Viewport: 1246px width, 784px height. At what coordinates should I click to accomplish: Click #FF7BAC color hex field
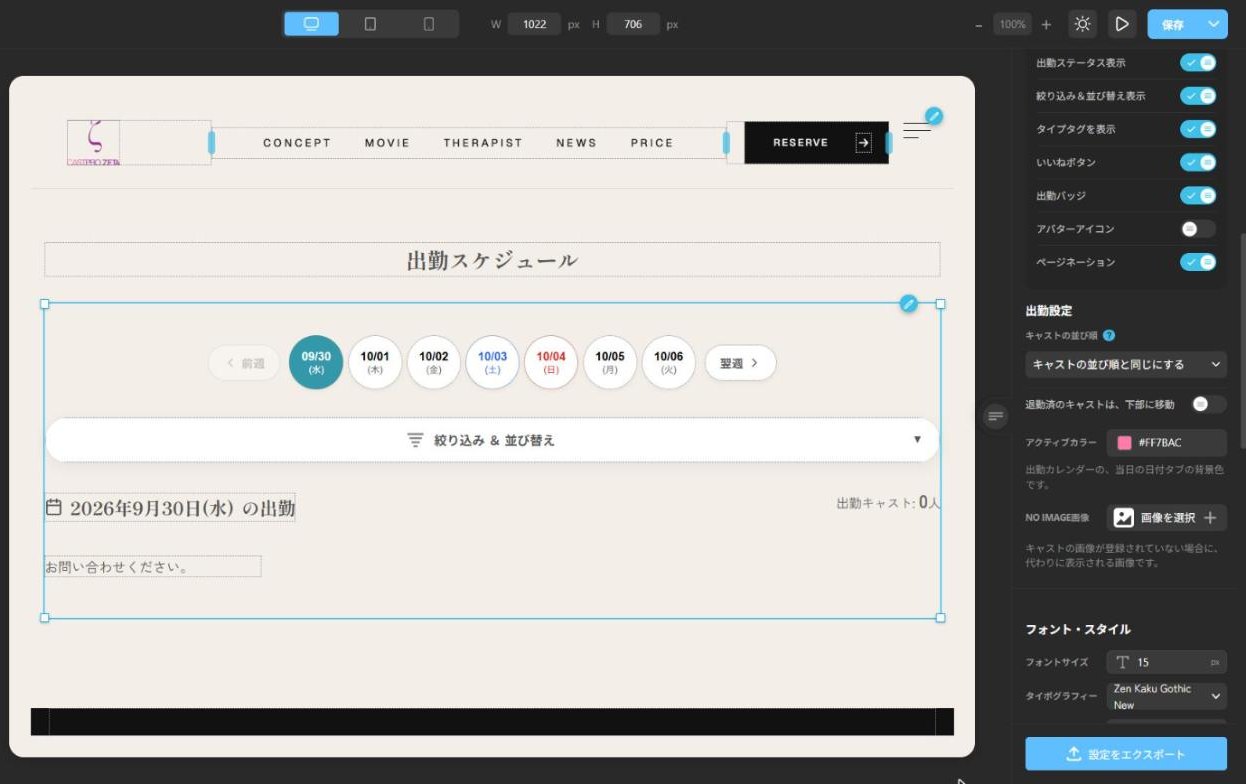1167,443
